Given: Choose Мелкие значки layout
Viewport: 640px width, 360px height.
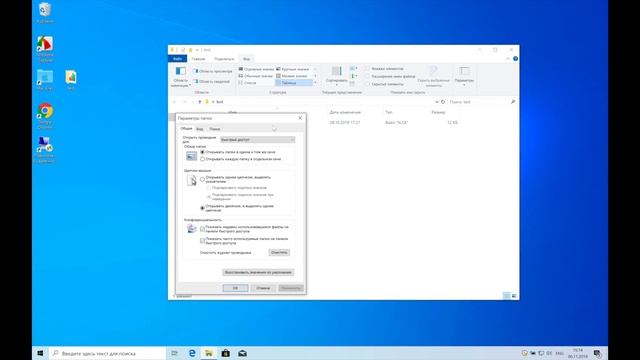Looking at the screenshot, I should pos(292,76).
